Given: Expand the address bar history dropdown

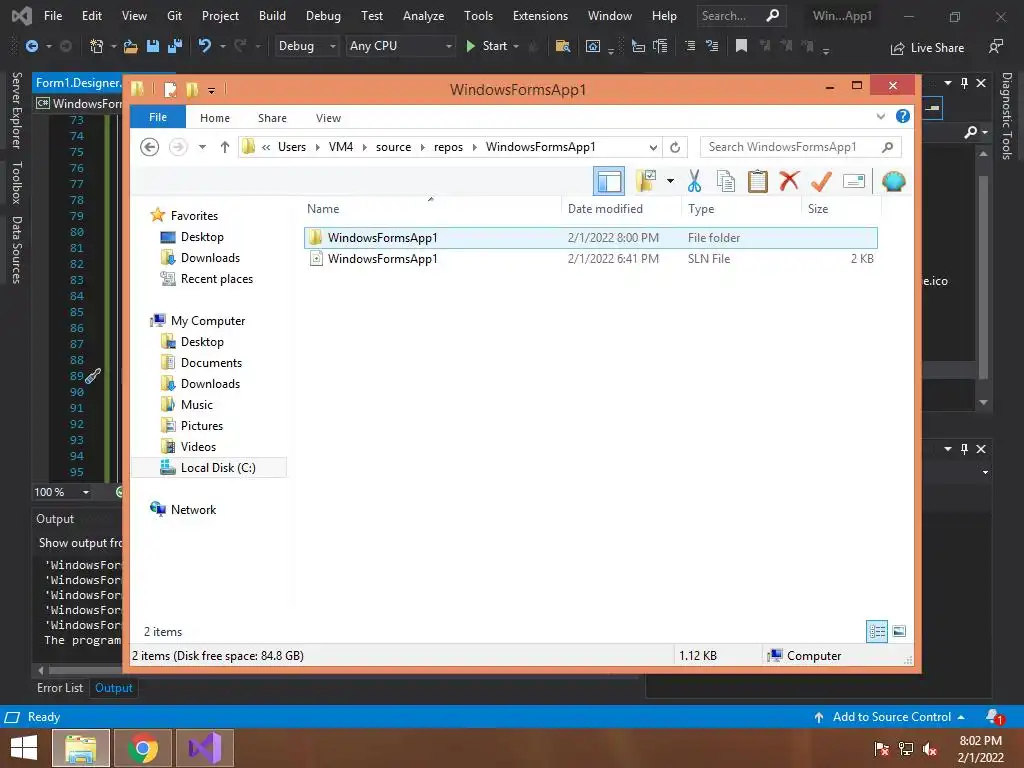Looking at the screenshot, I should [653, 148].
